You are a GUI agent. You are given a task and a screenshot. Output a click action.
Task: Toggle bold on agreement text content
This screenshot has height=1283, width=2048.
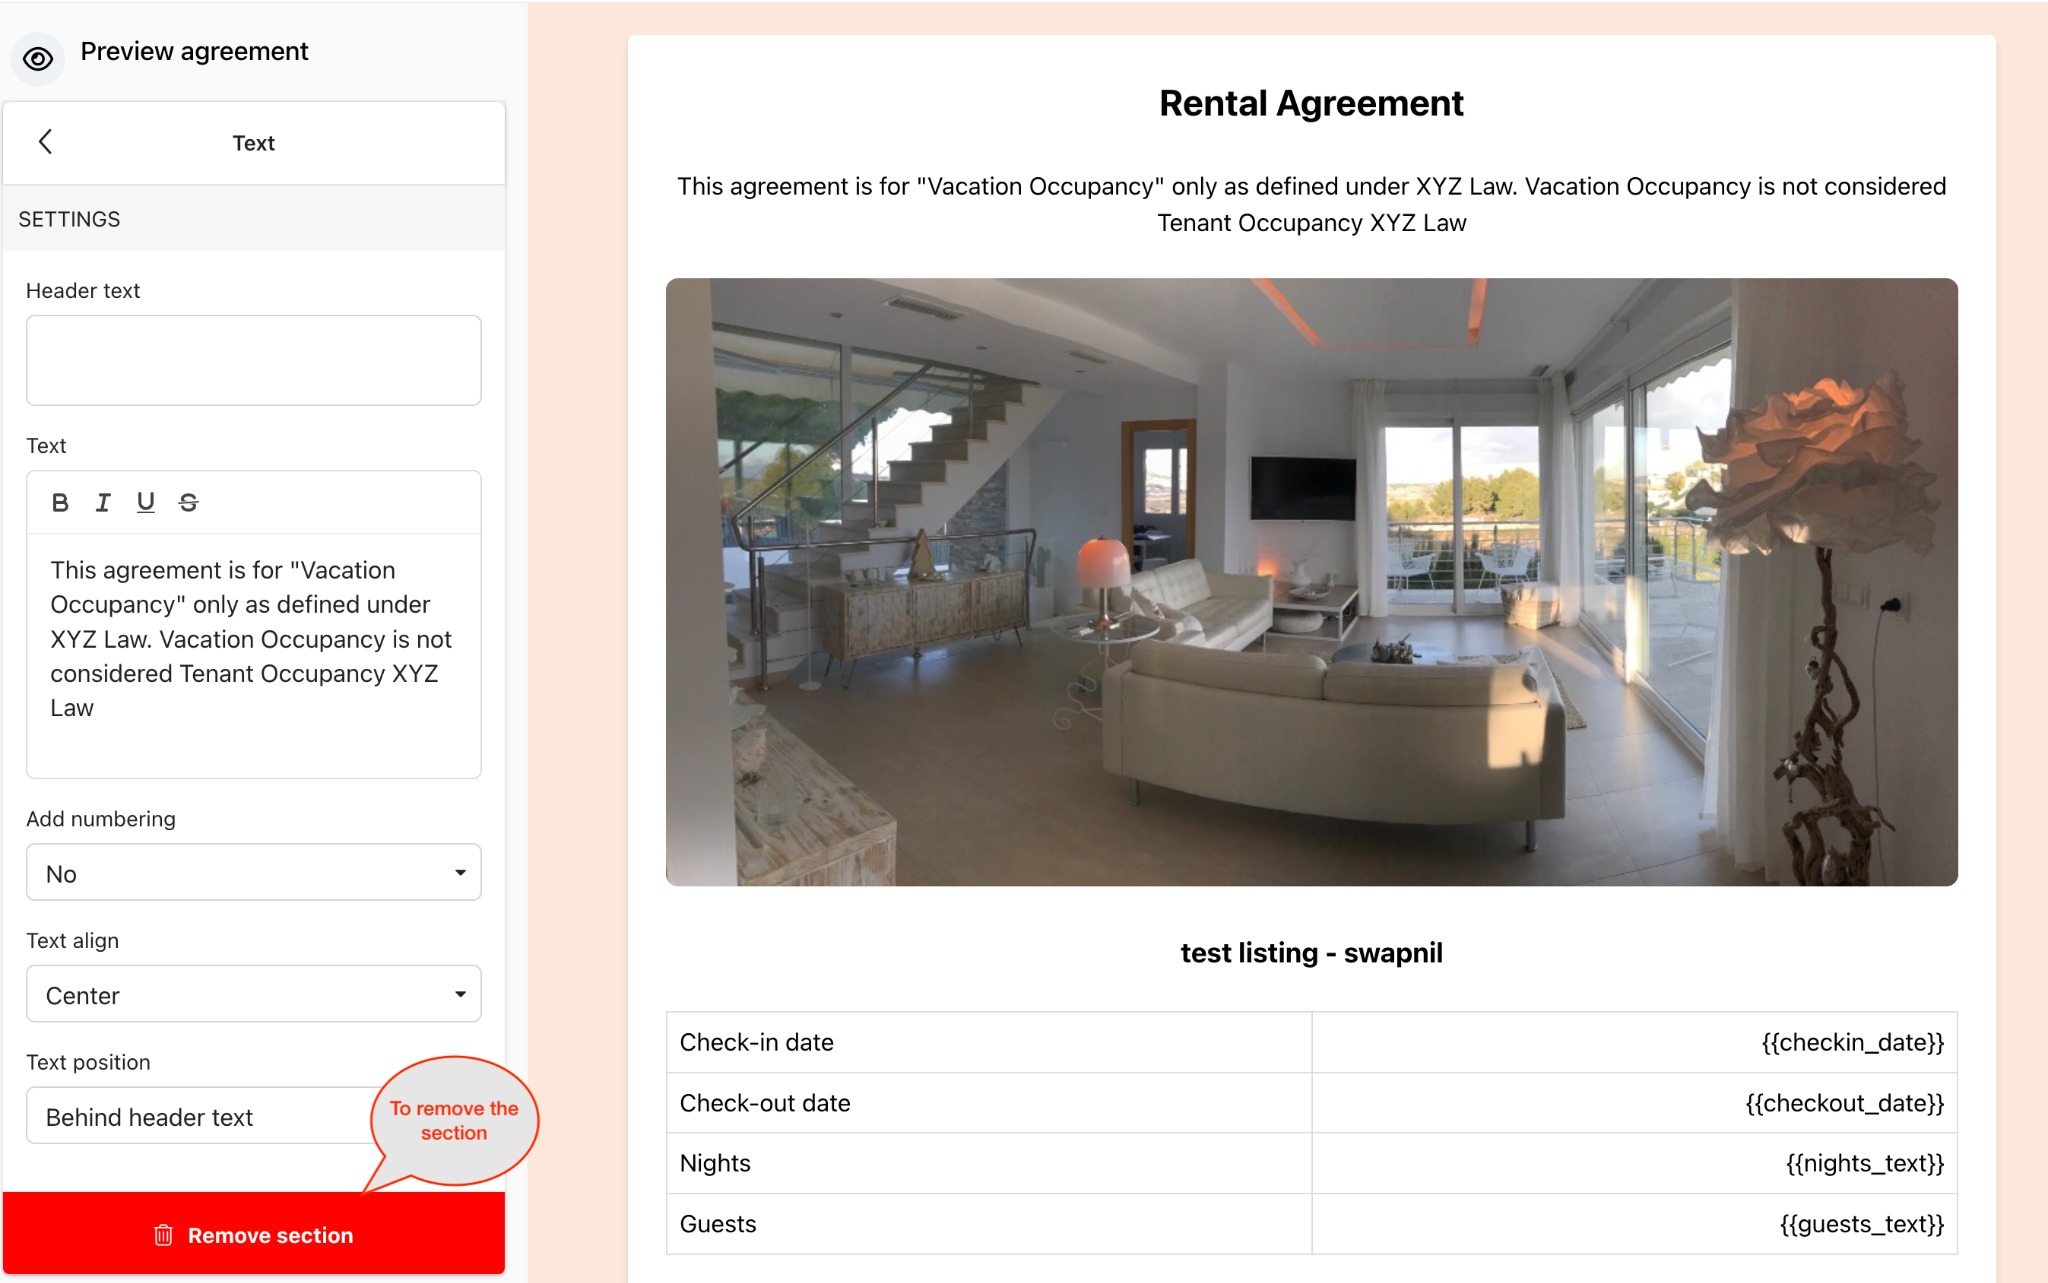[59, 503]
